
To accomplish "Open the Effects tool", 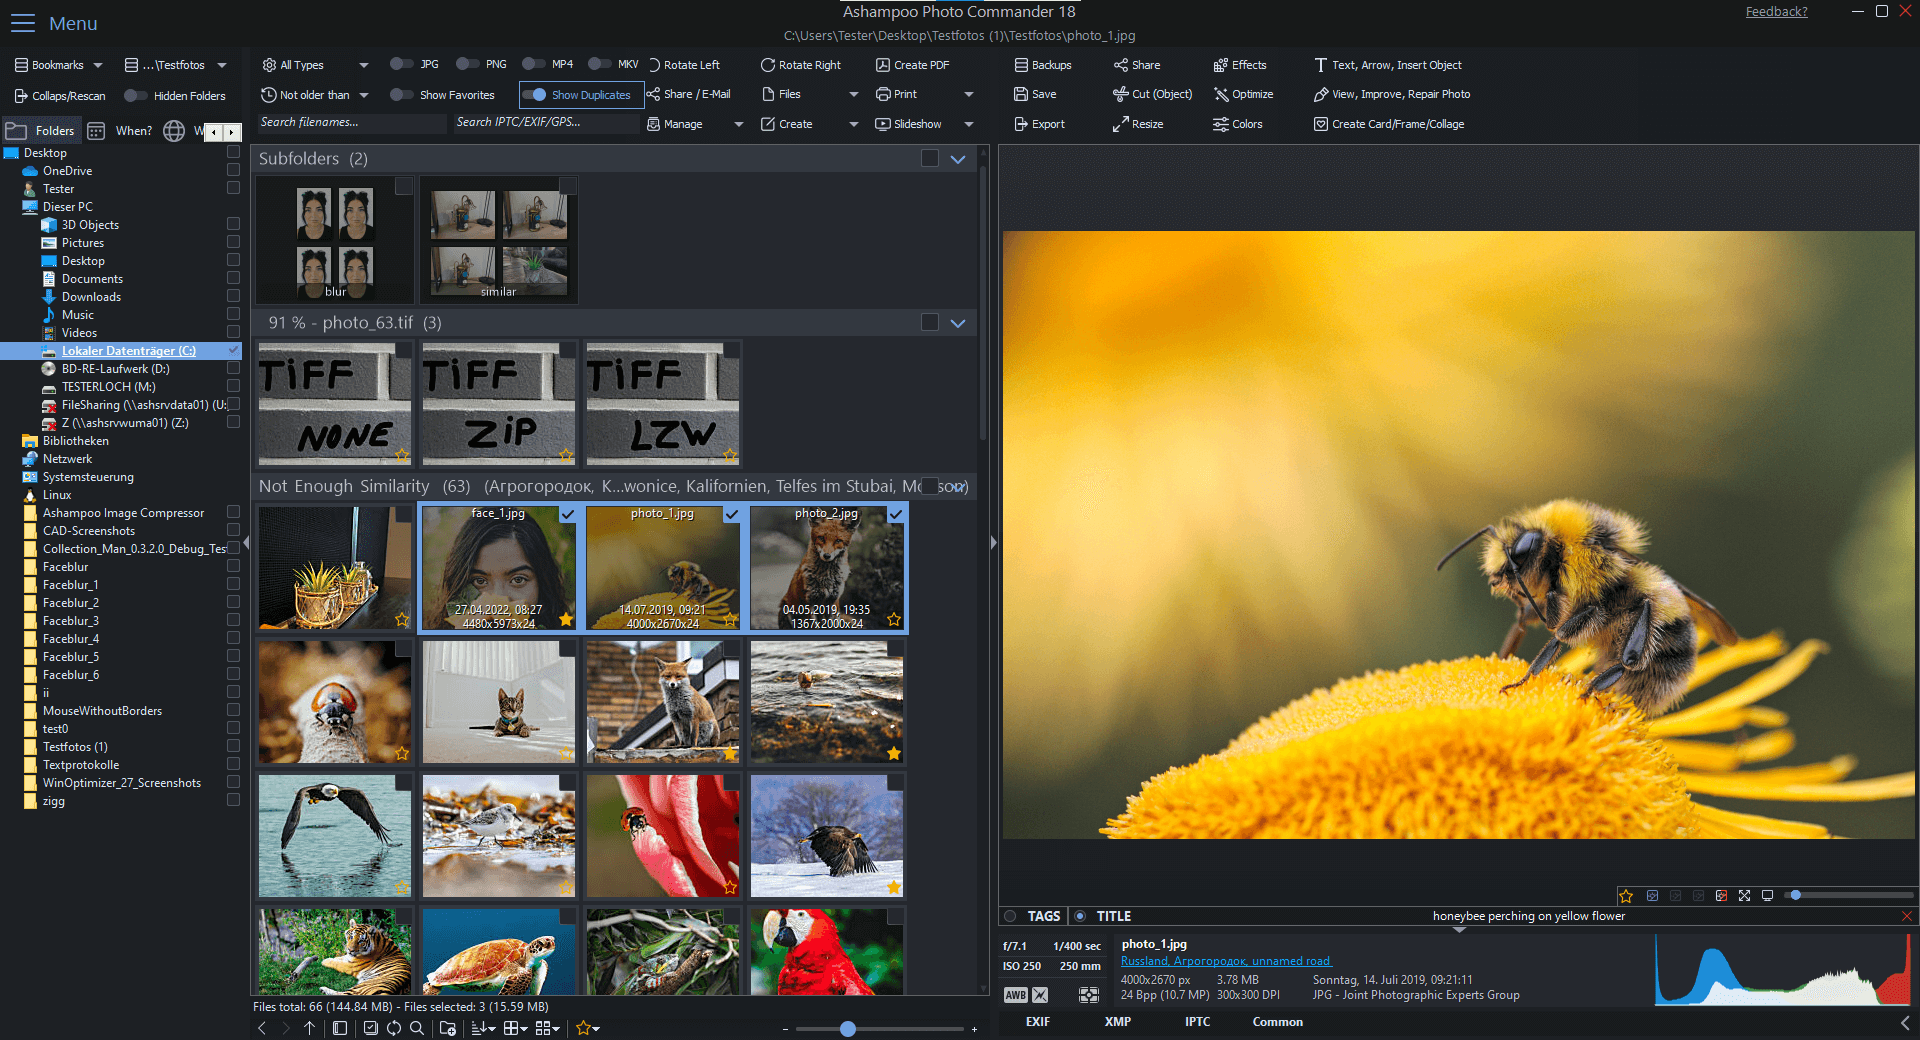I will 1240,64.
